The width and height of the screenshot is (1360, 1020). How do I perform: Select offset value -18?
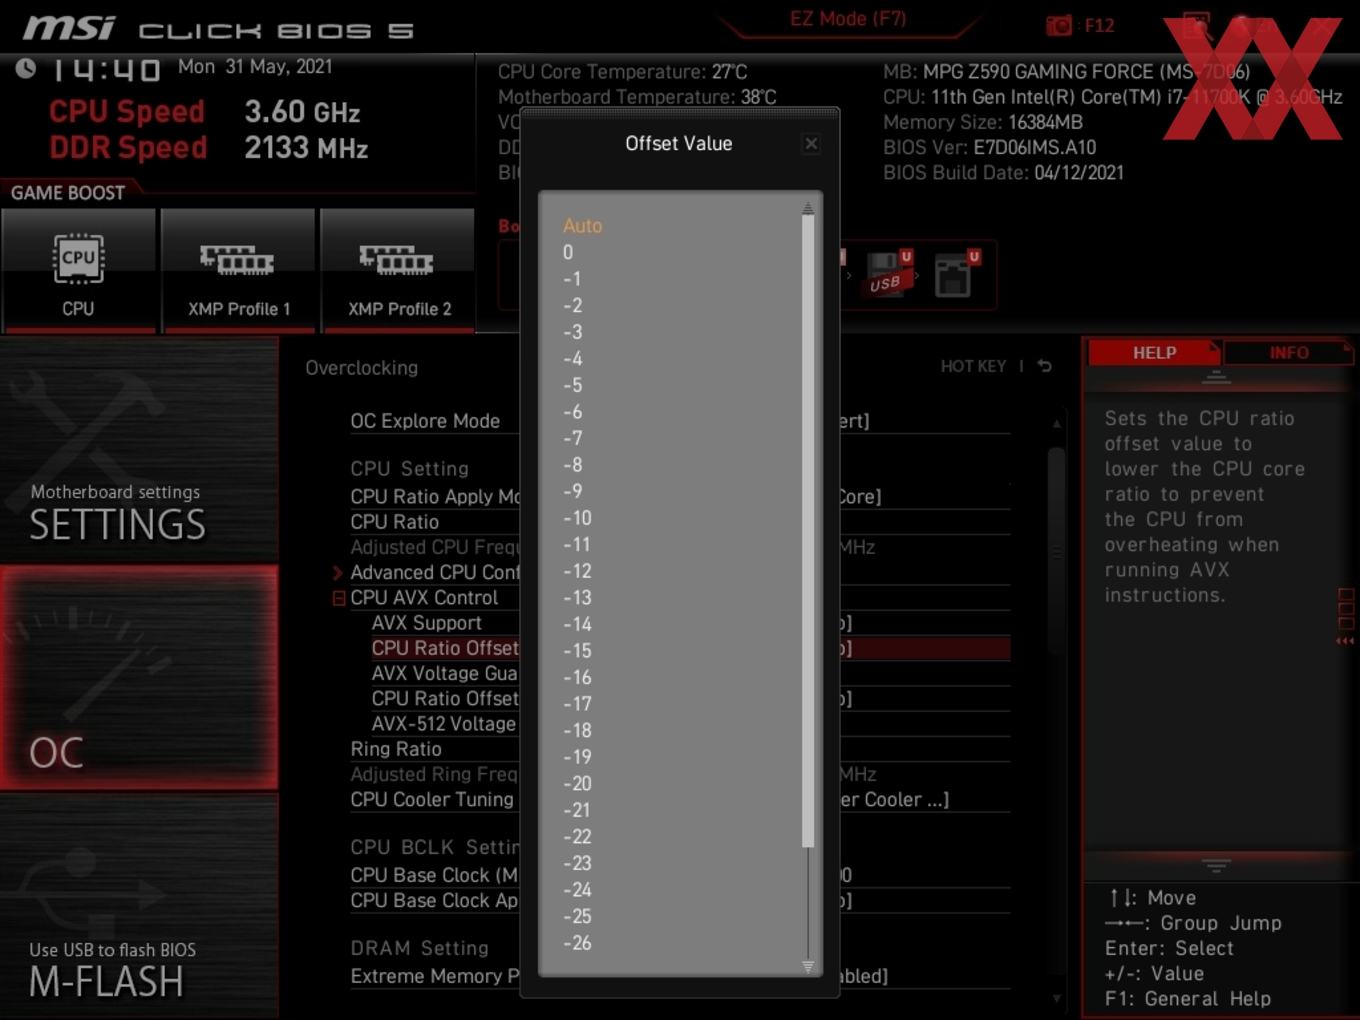[577, 731]
